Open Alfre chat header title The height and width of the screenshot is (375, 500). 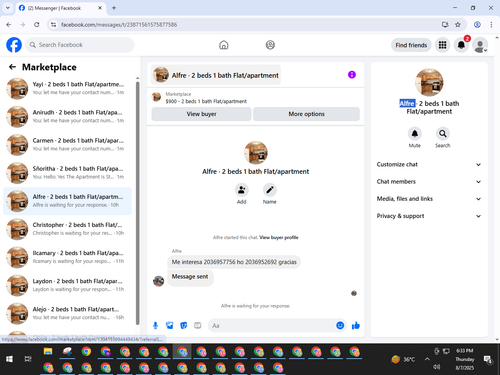click(216, 75)
